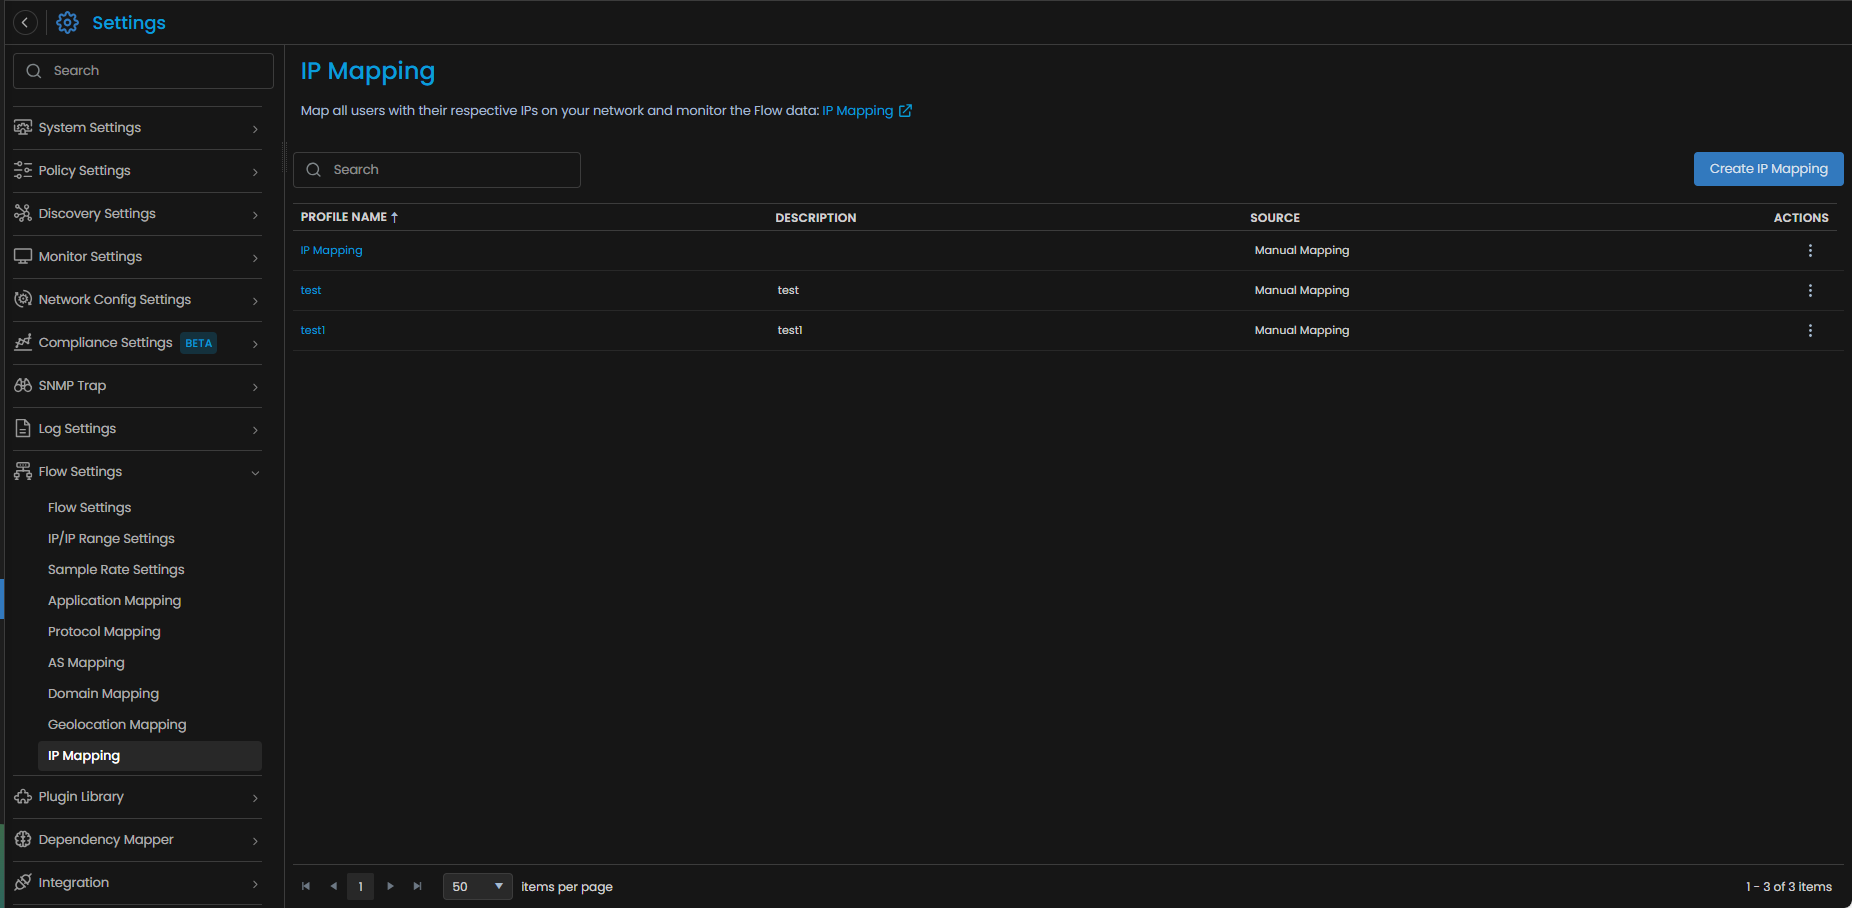This screenshot has height=908, width=1852.
Task: Open the test1 profile link
Action: (313, 330)
